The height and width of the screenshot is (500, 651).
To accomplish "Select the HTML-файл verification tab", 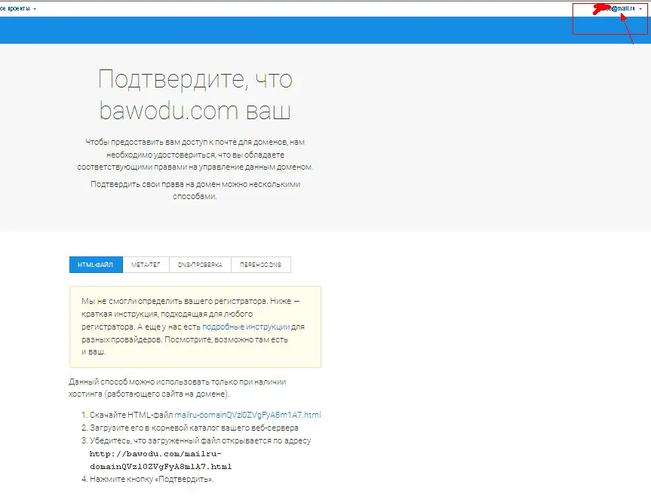I will pos(96,265).
